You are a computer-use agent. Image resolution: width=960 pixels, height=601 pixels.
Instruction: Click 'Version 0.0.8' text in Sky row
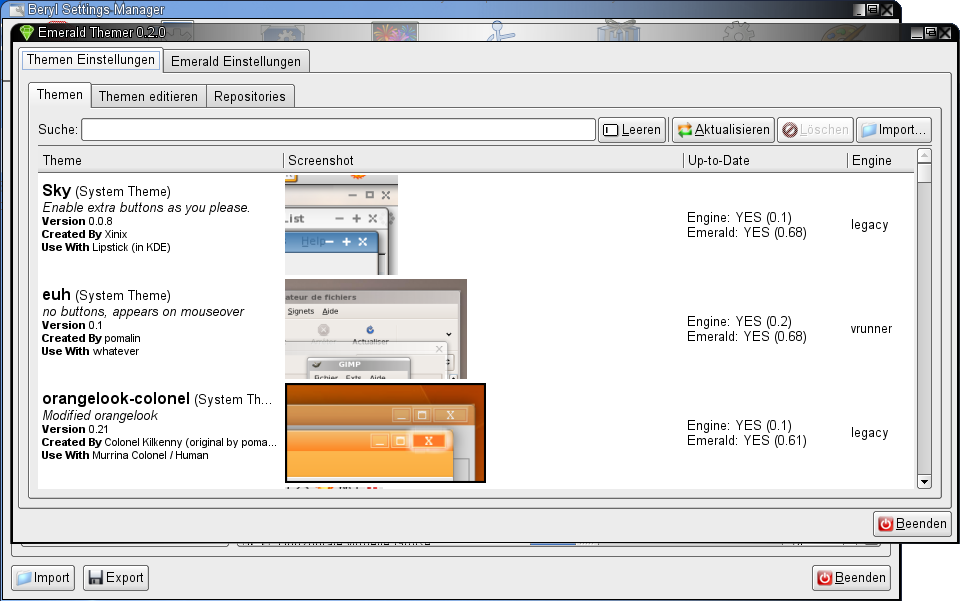click(77, 222)
